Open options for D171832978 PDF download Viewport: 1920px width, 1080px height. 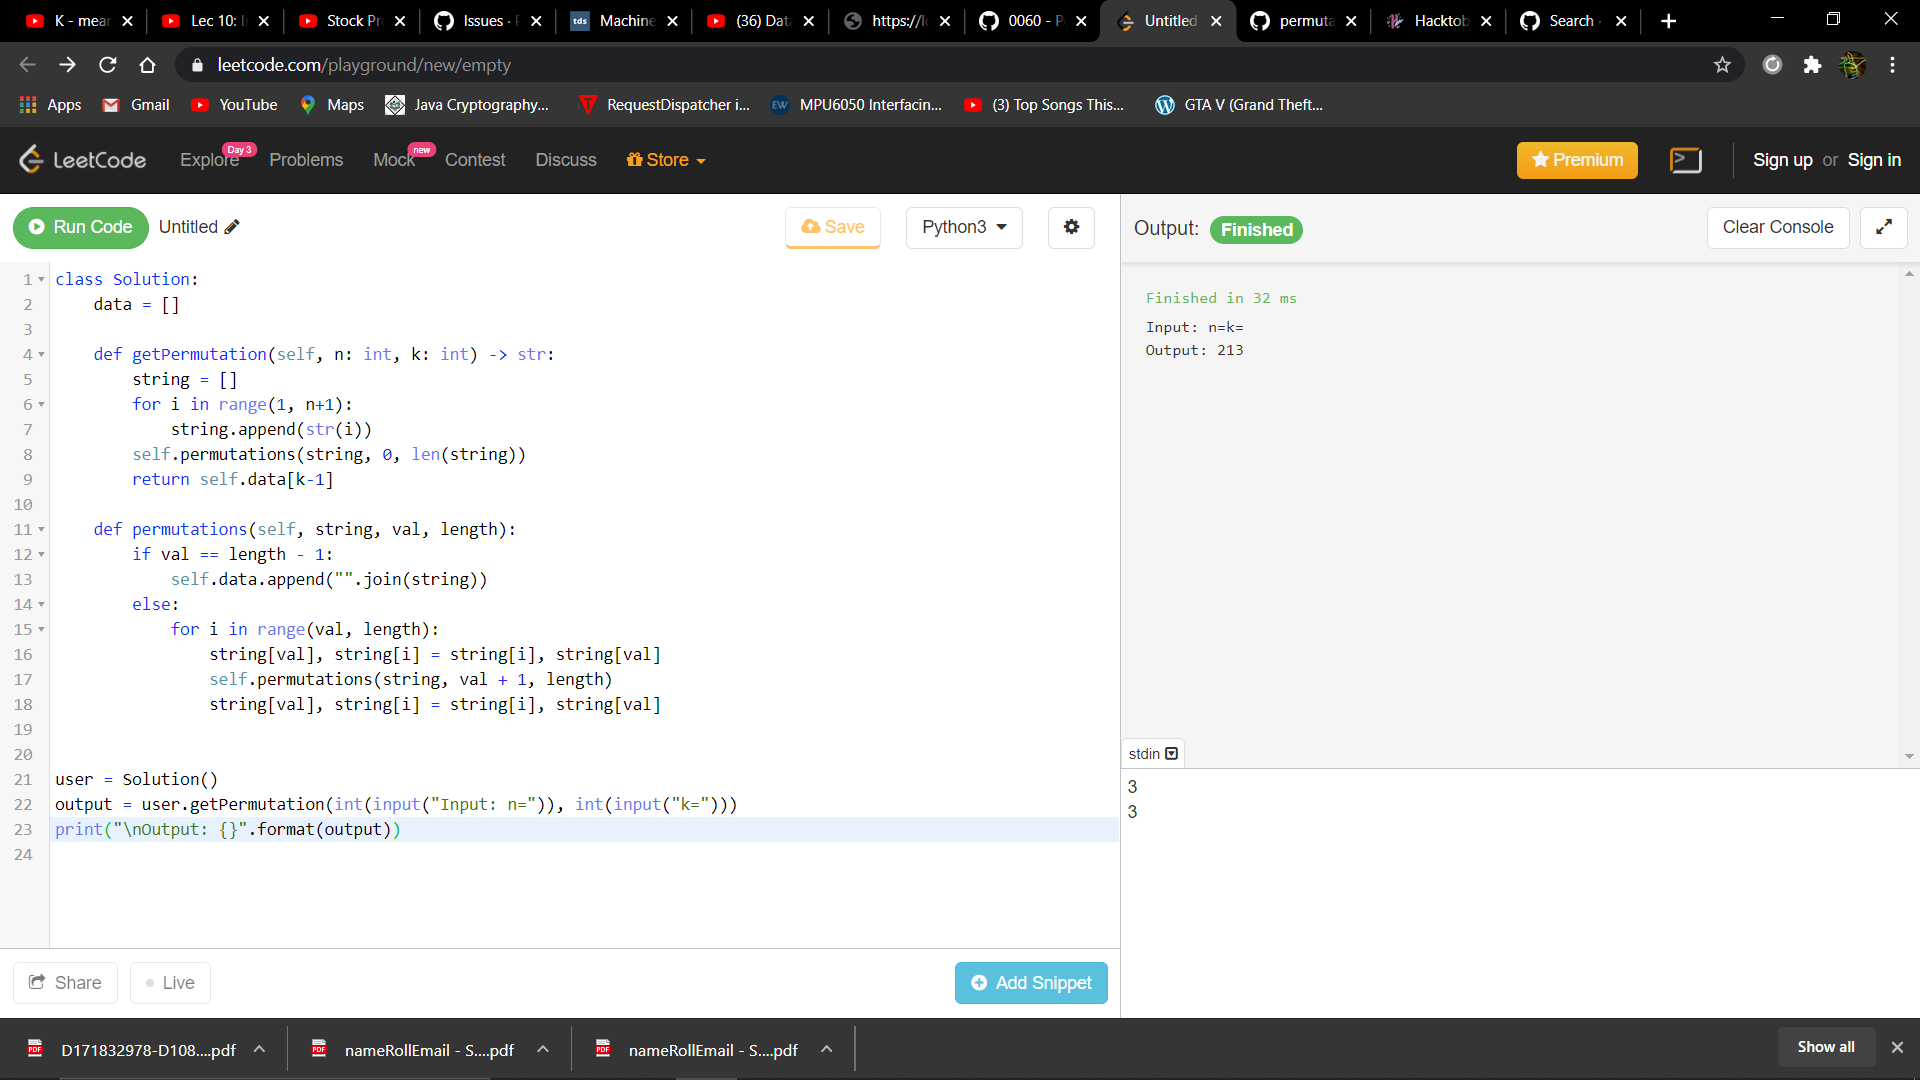click(x=259, y=1049)
